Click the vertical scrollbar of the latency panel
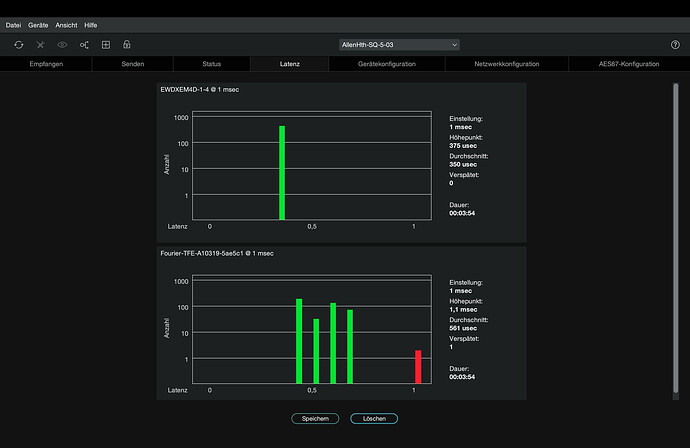The width and height of the screenshot is (690, 448). [x=675, y=238]
